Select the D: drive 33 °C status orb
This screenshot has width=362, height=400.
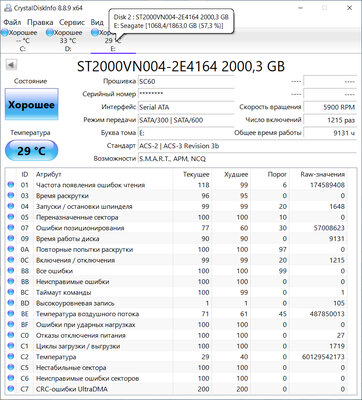pyautogui.click(x=50, y=32)
